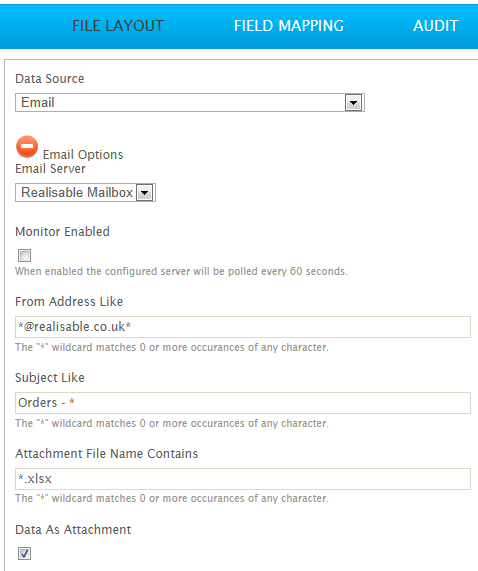Open the AUDIT tab

(436, 26)
